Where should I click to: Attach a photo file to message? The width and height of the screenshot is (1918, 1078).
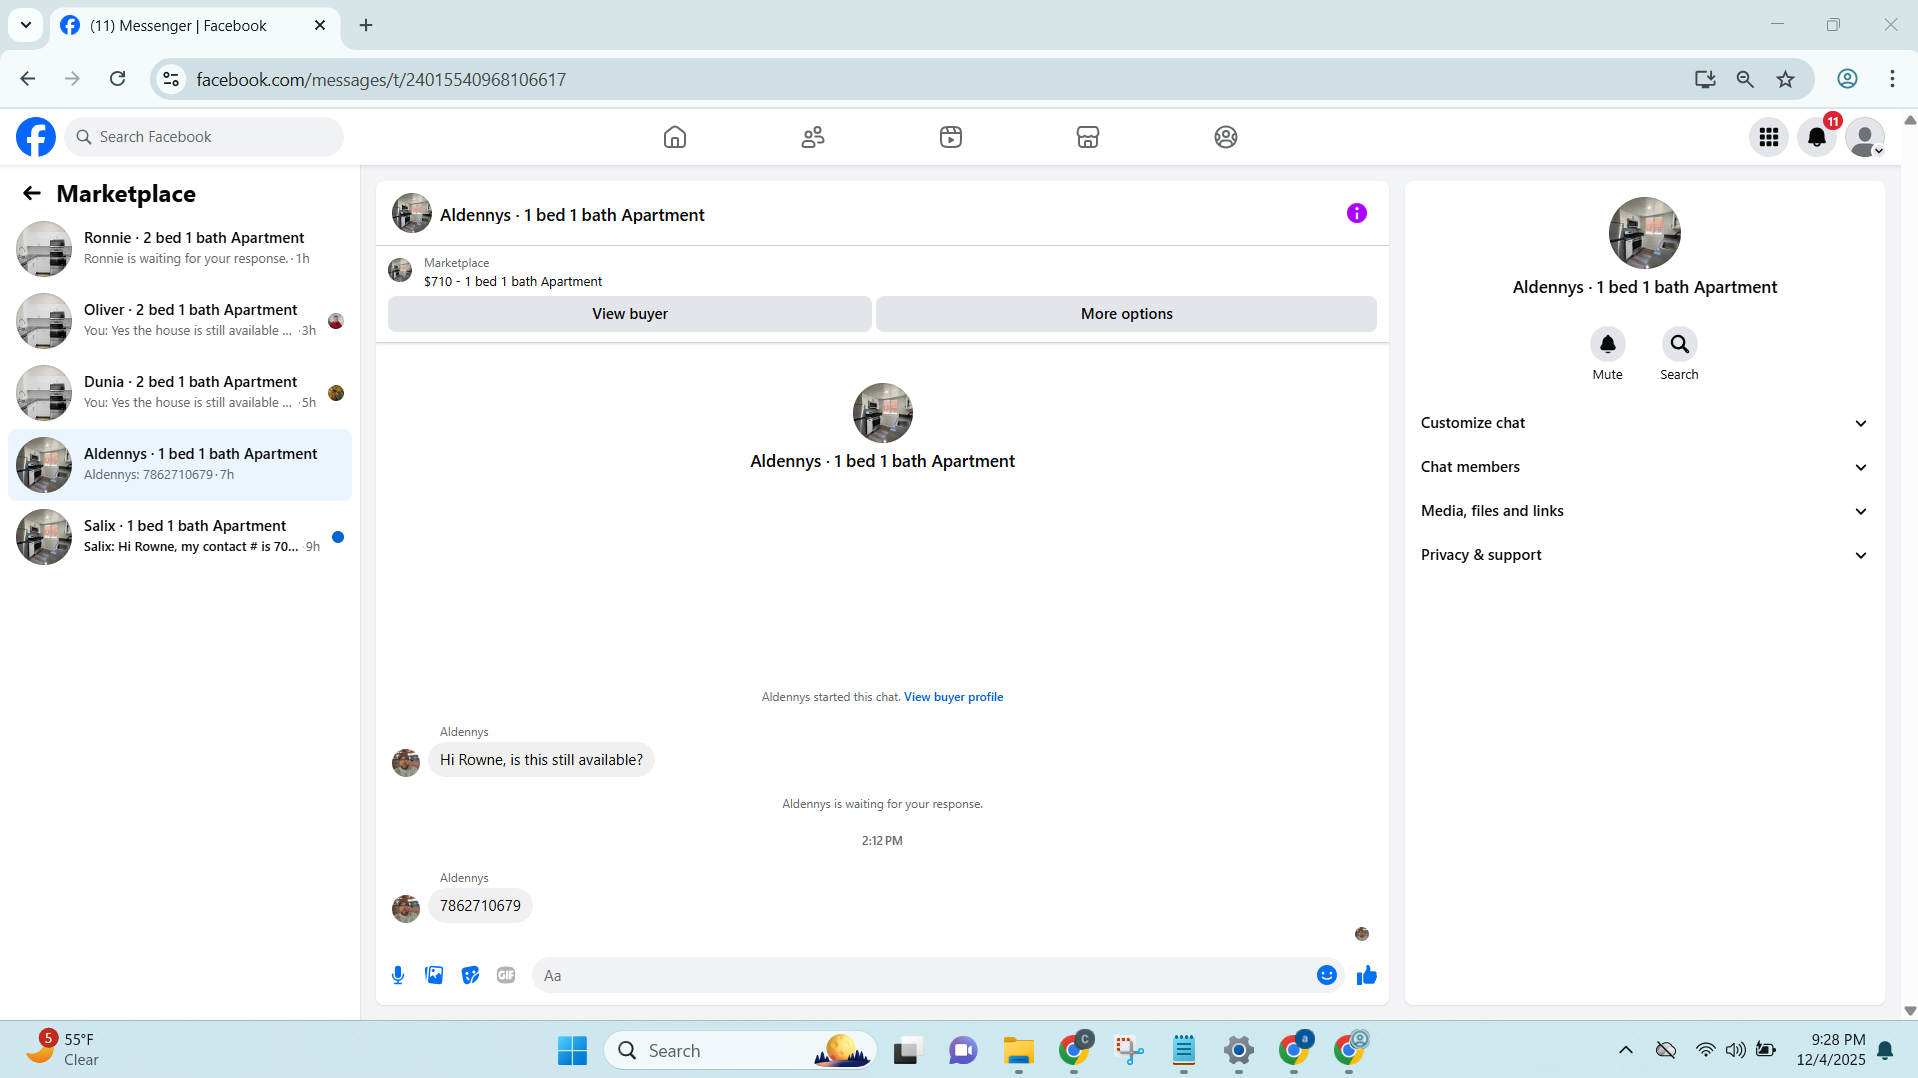click(x=434, y=975)
